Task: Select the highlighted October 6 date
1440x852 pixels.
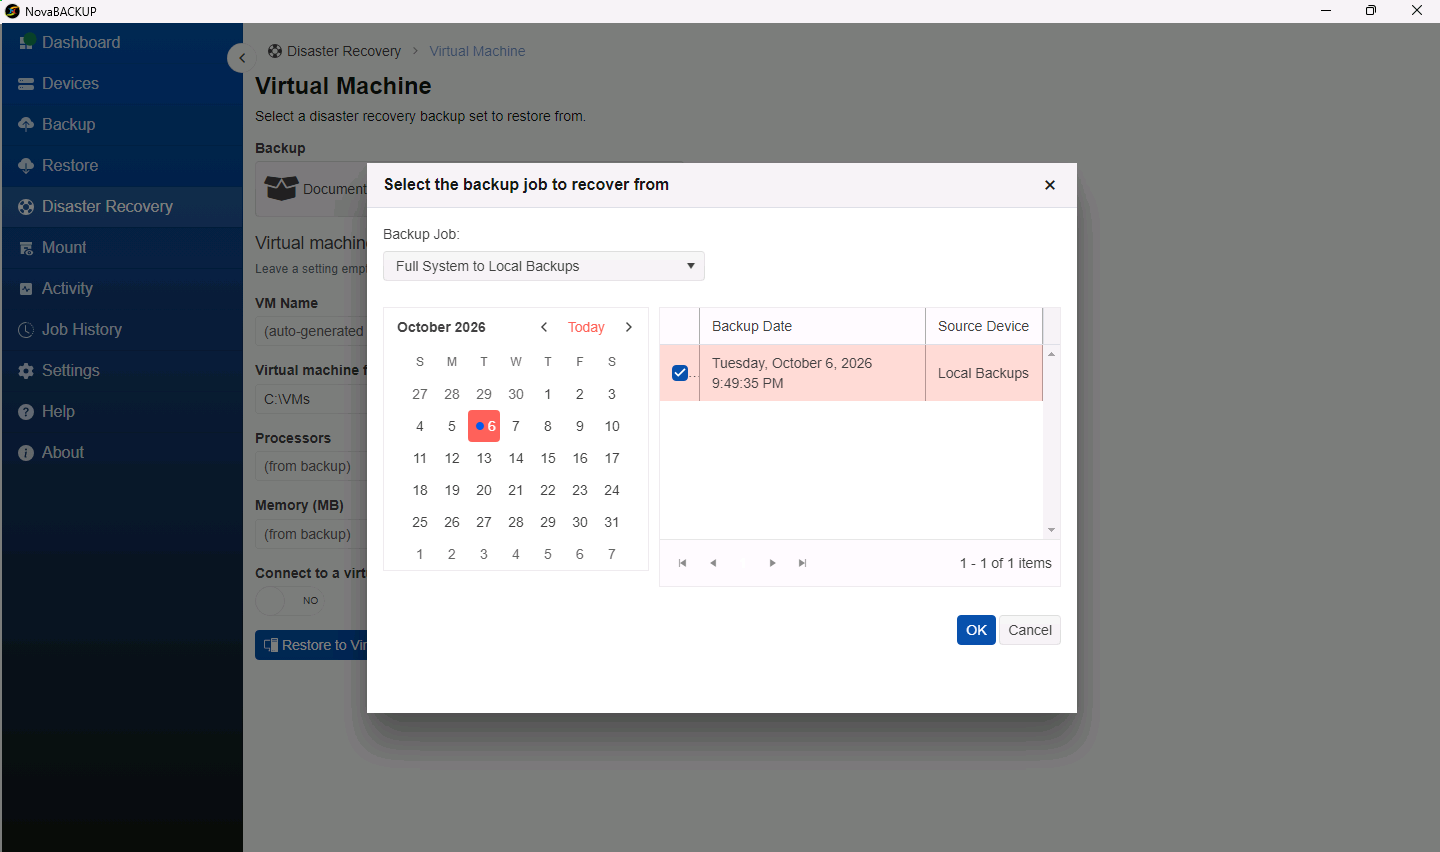Action: tap(484, 426)
